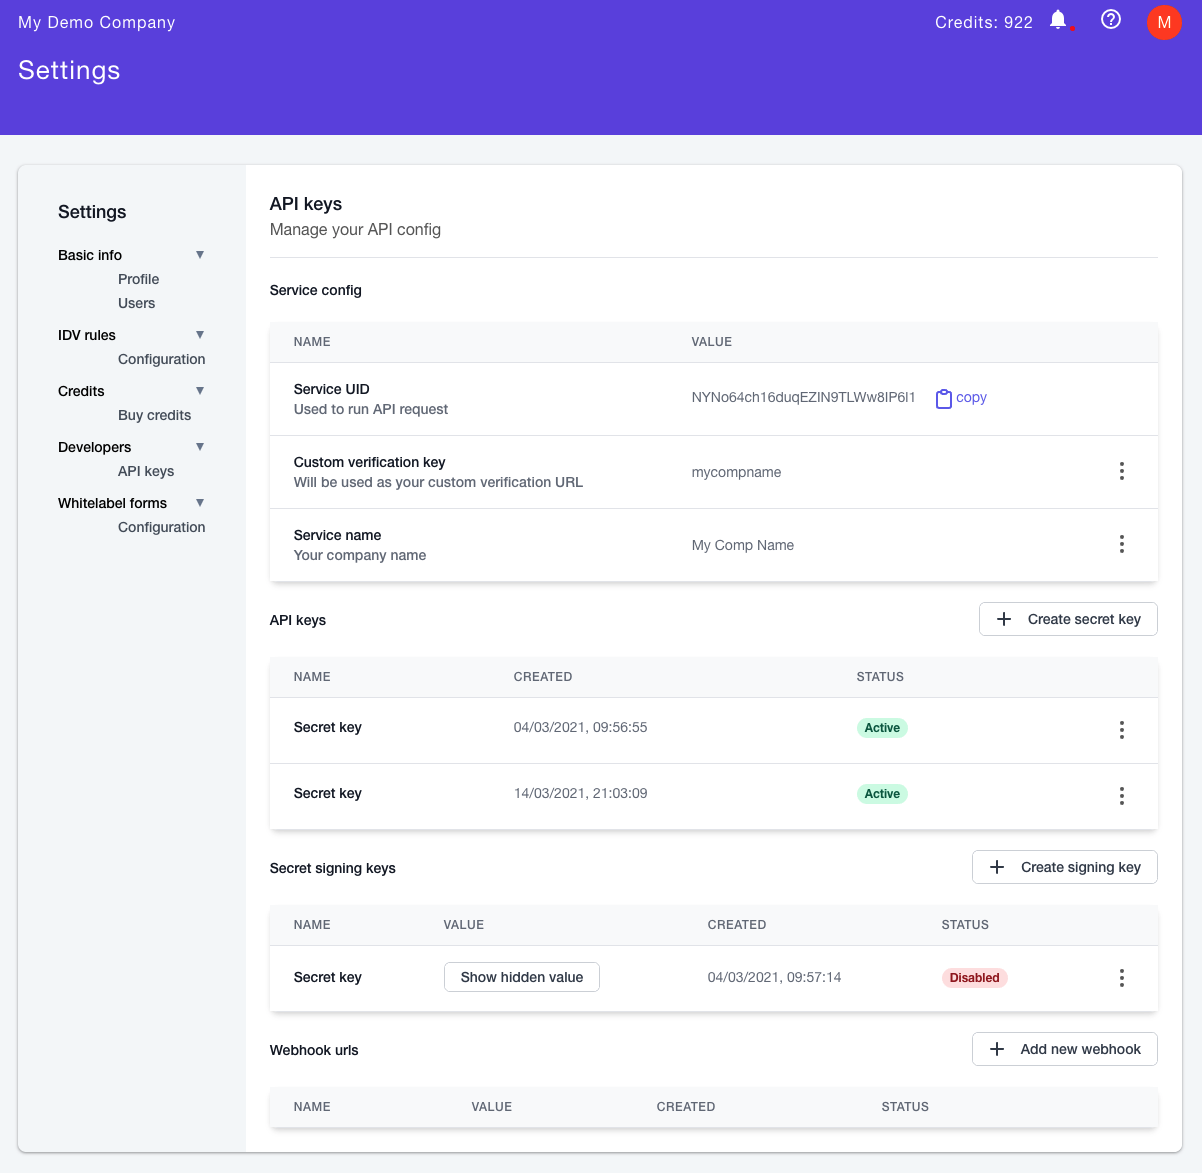This screenshot has width=1202, height=1173.
Task: Click the Active status badge on first secret key
Action: [882, 727]
